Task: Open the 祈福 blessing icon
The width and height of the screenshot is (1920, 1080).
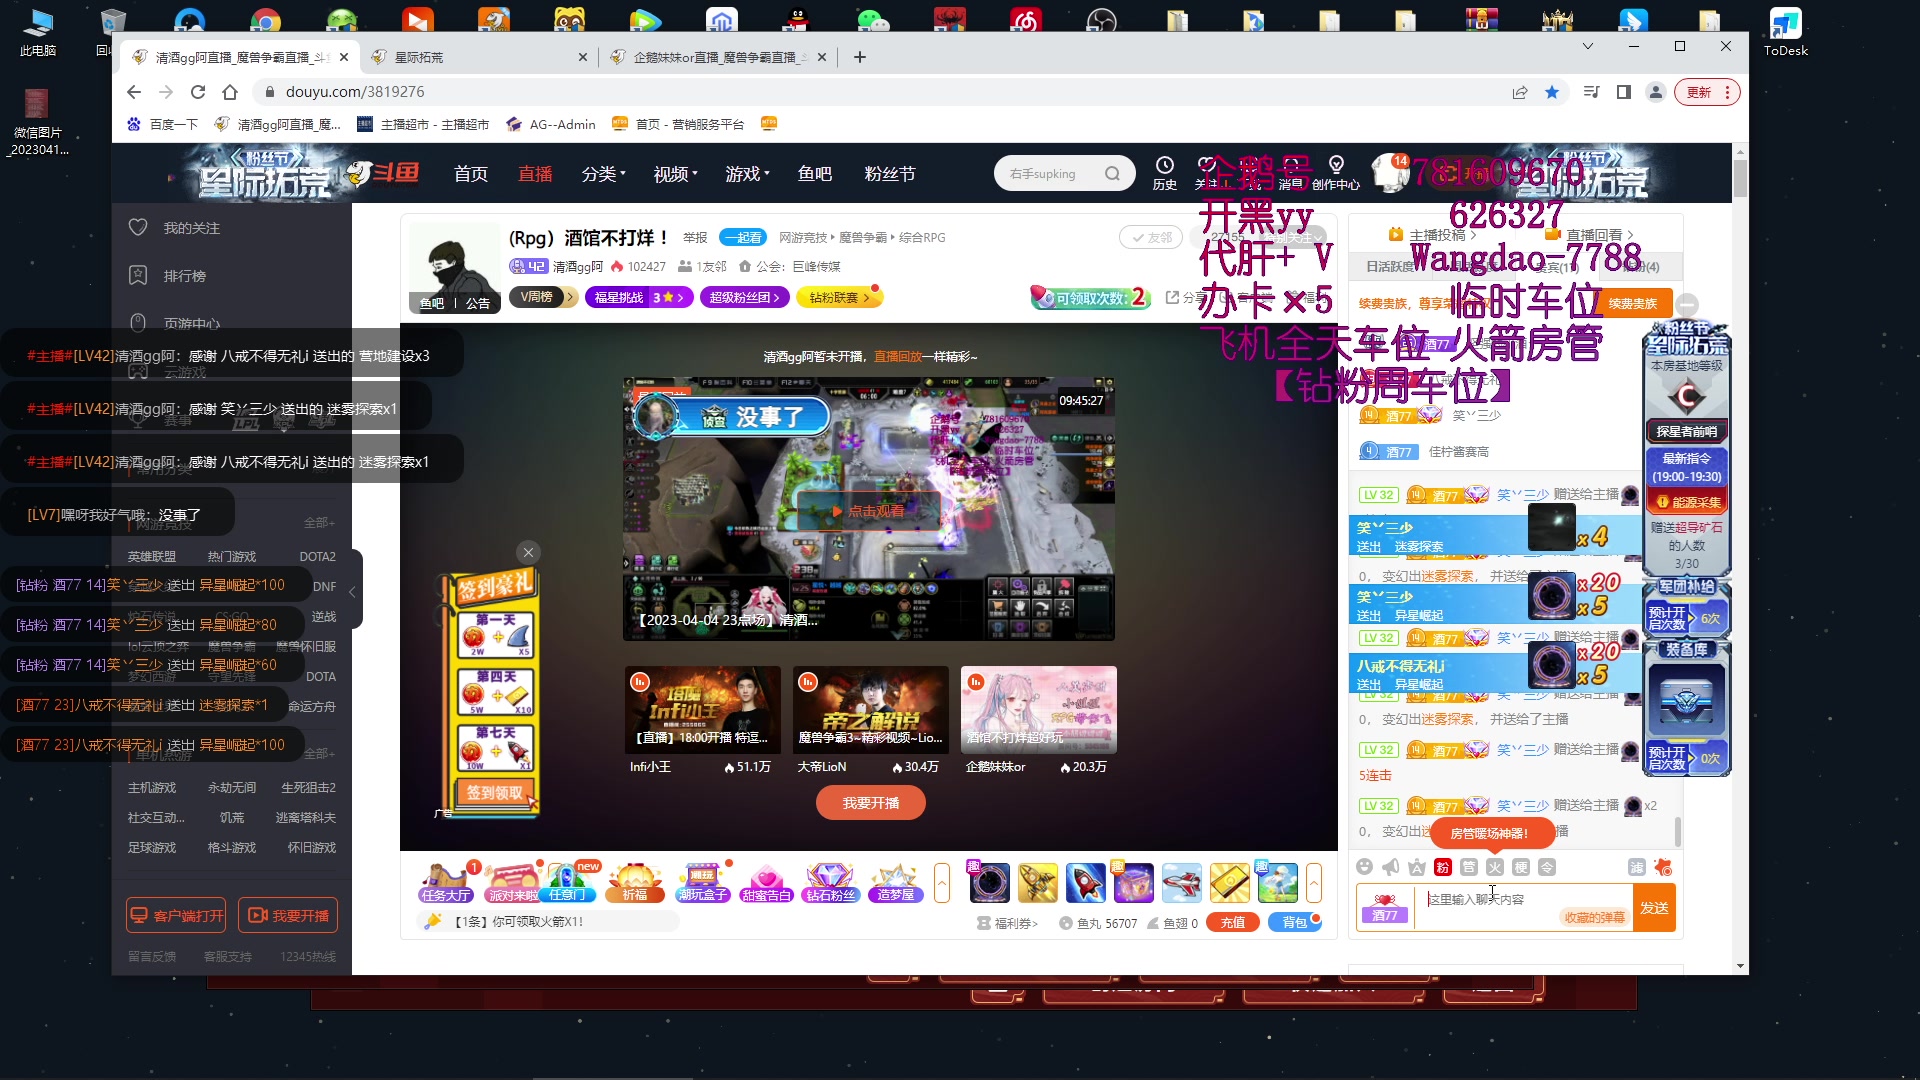Action: [x=635, y=882]
